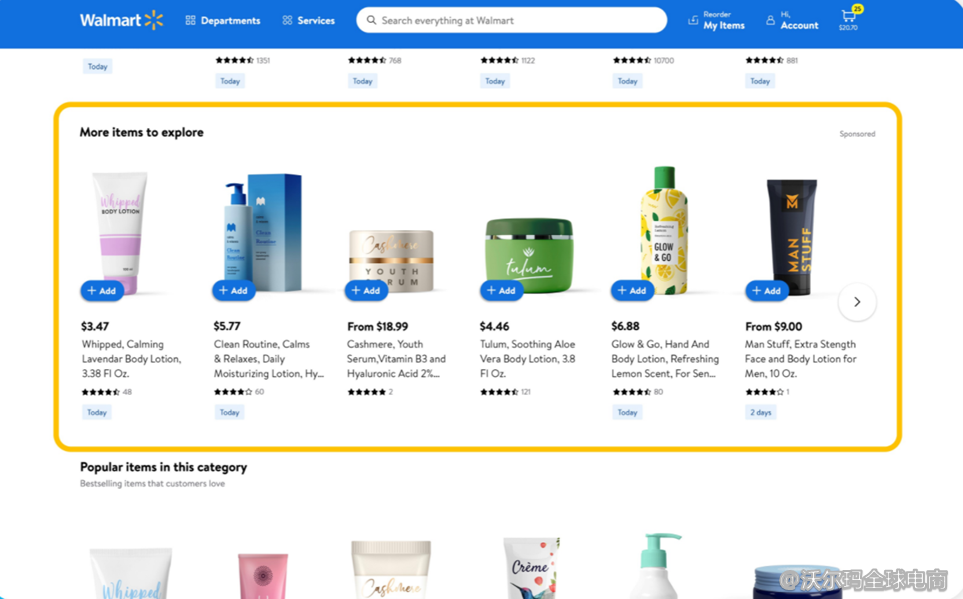Click the Walmart spark logo

154,20
